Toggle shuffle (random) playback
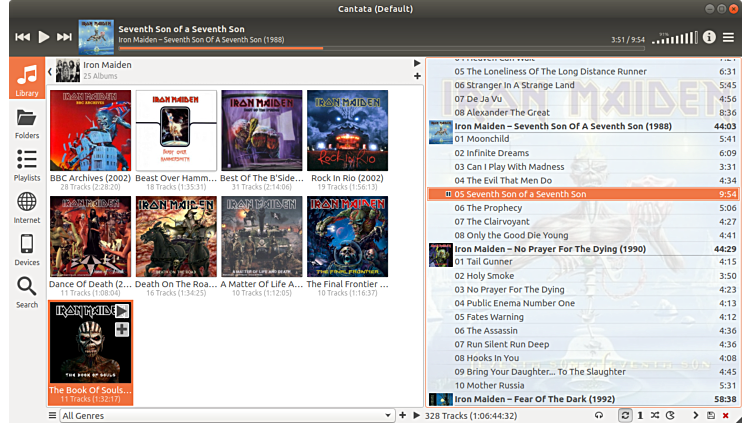The width and height of the screenshot is (752, 423). (x=654, y=415)
